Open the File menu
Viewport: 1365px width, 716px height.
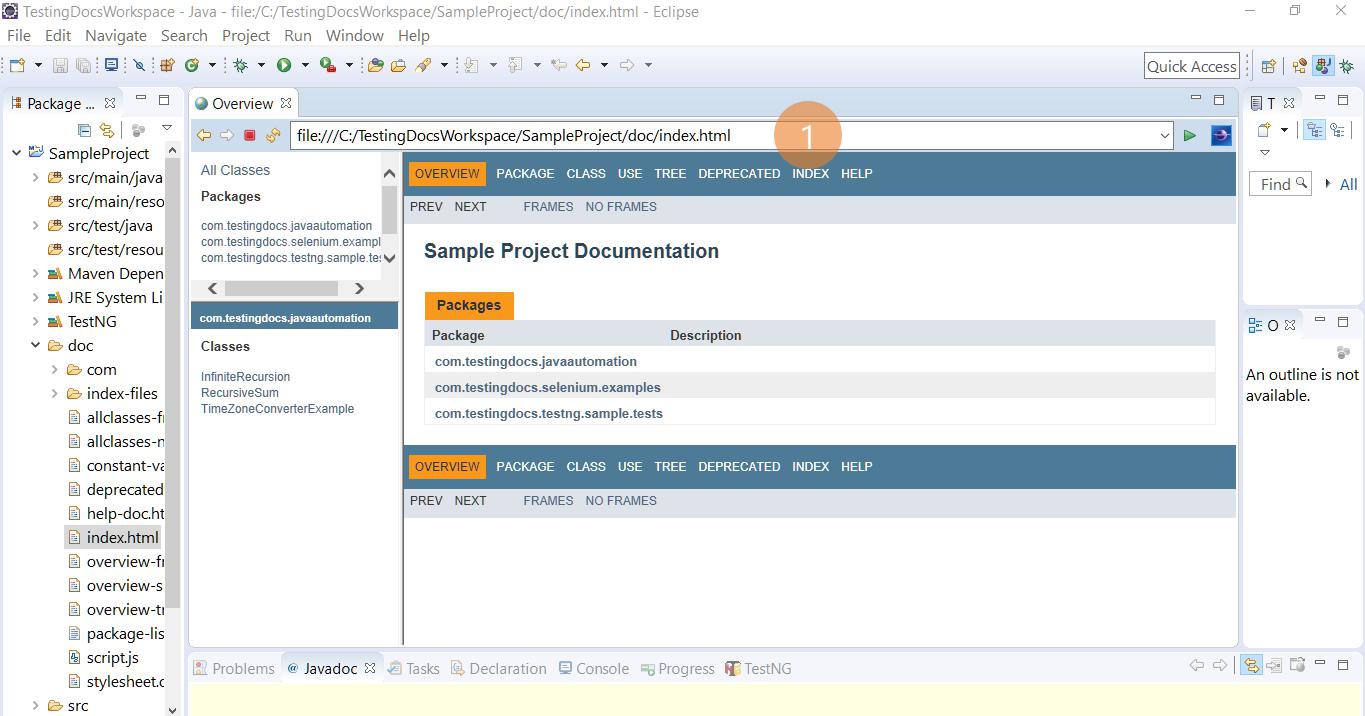tap(18, 35)
